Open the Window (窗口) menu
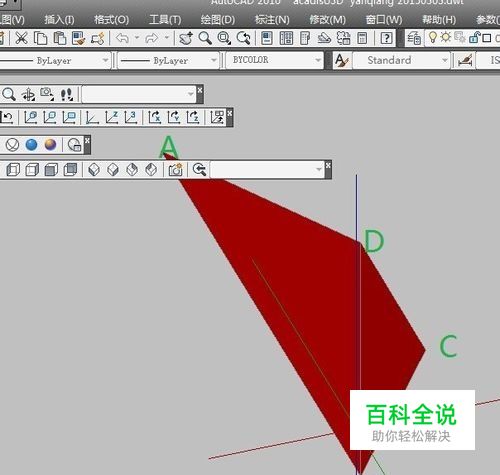Image resolution: width=500 pixels, height=475 pixels. point(384,20)
